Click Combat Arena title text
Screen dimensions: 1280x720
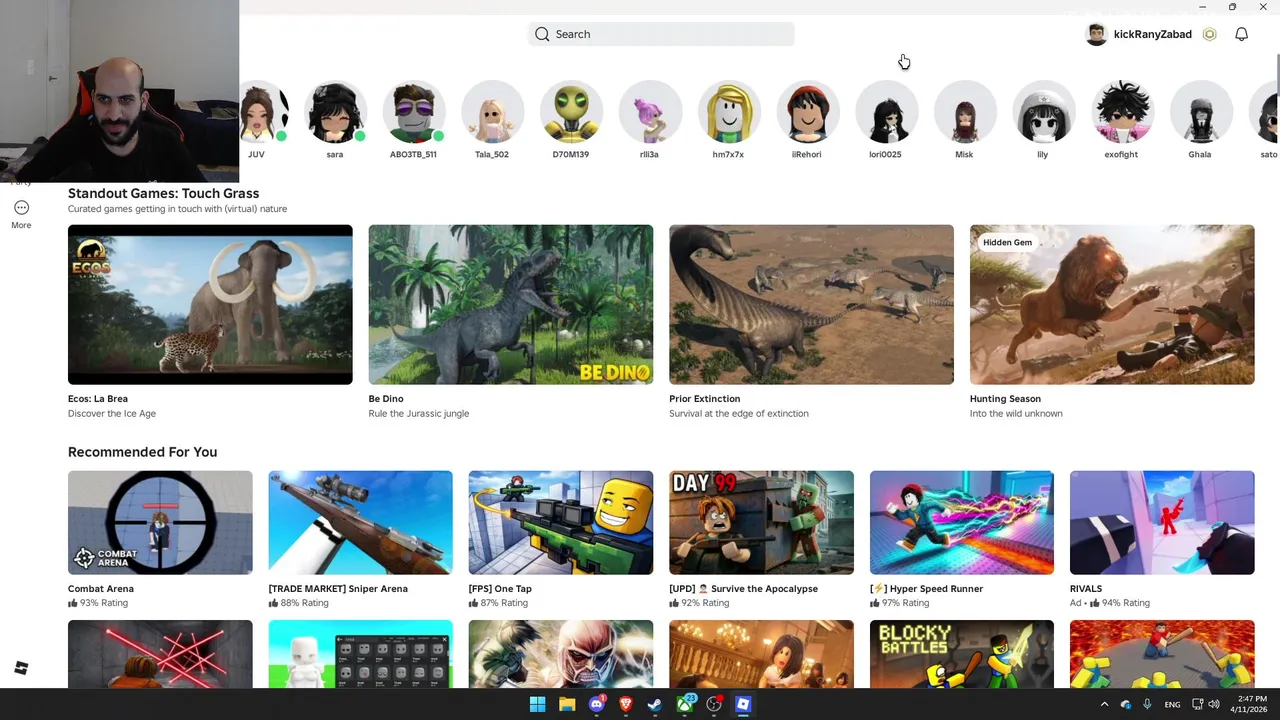101,588
